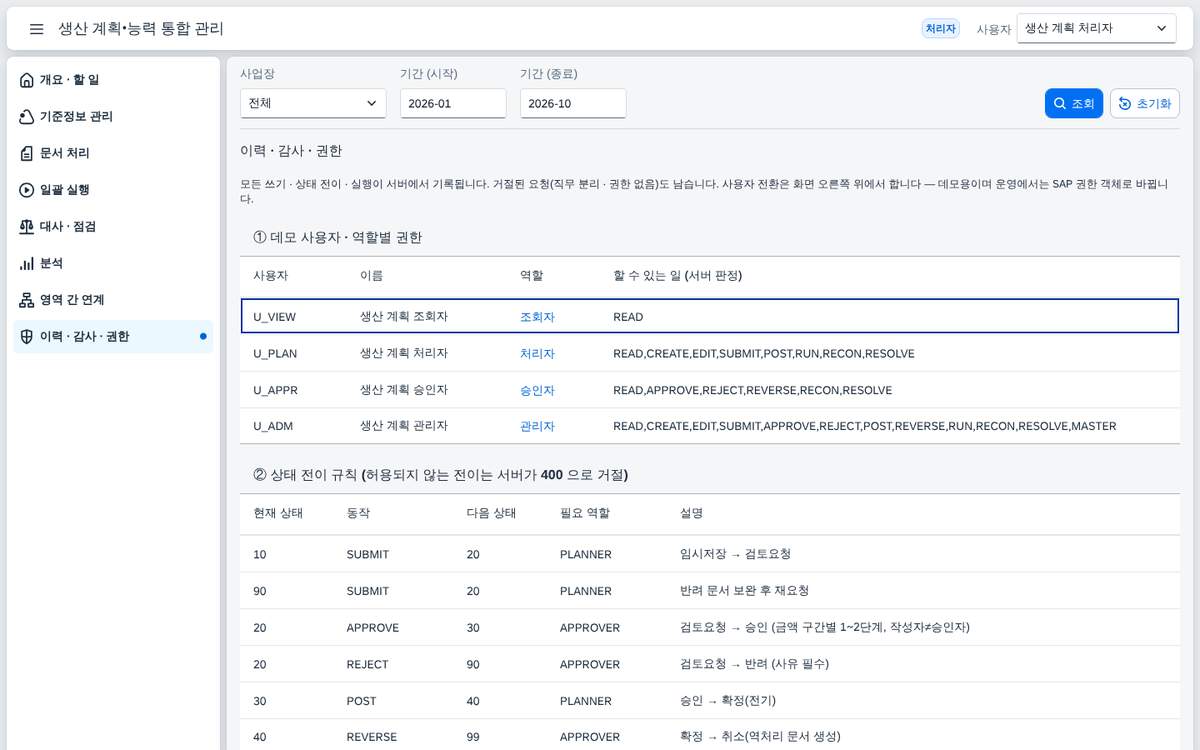Click the app title 생산 계획•능력 통합 관리
This screenshot has height=750, width=1200.
pyautogui.click(x=141, y=29)
